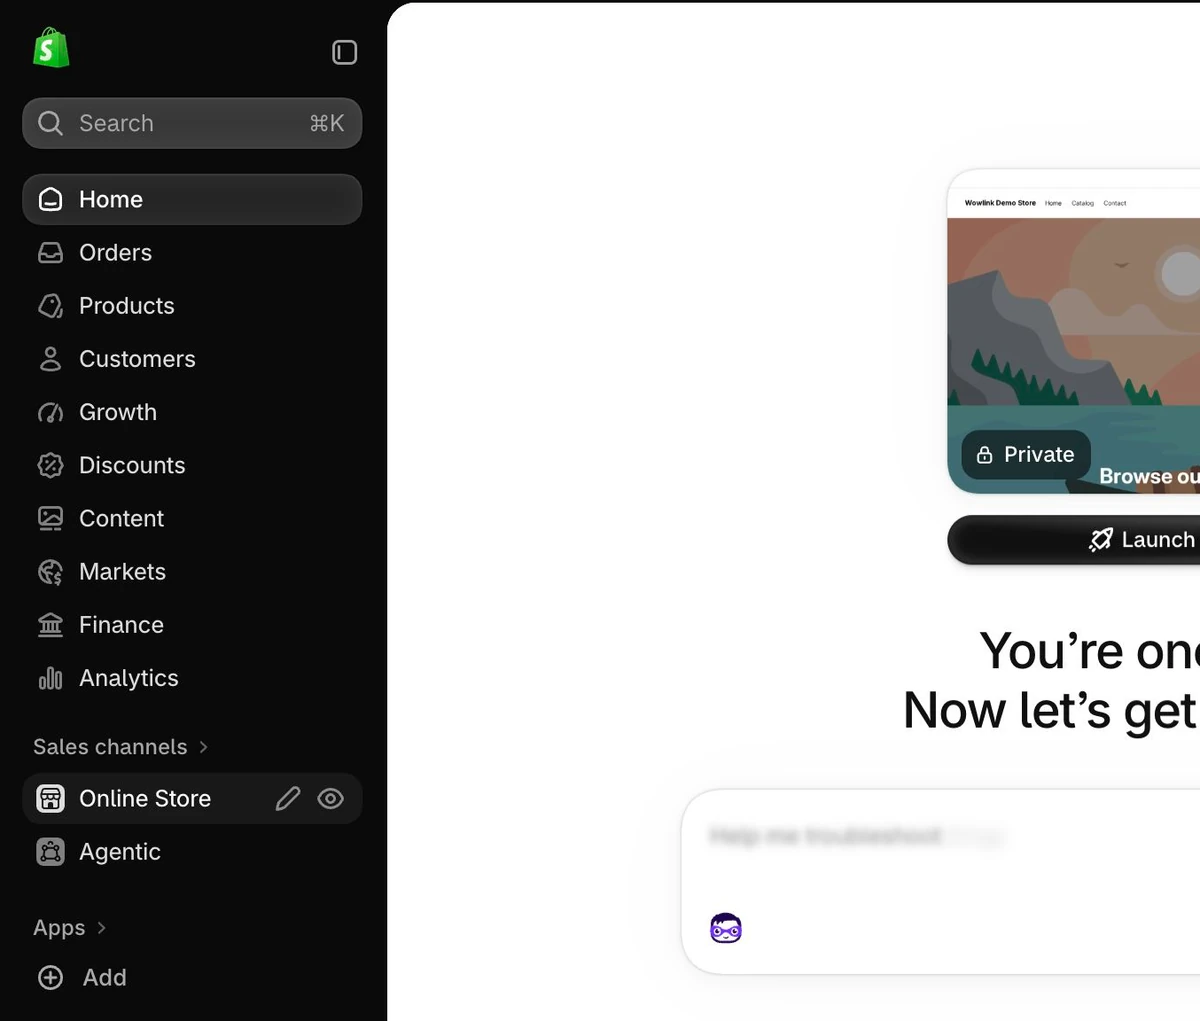This screenshot has width=1200, height=1021.
Task: Open Analytics label in sidebar
Action: click(x=128, y=678)
